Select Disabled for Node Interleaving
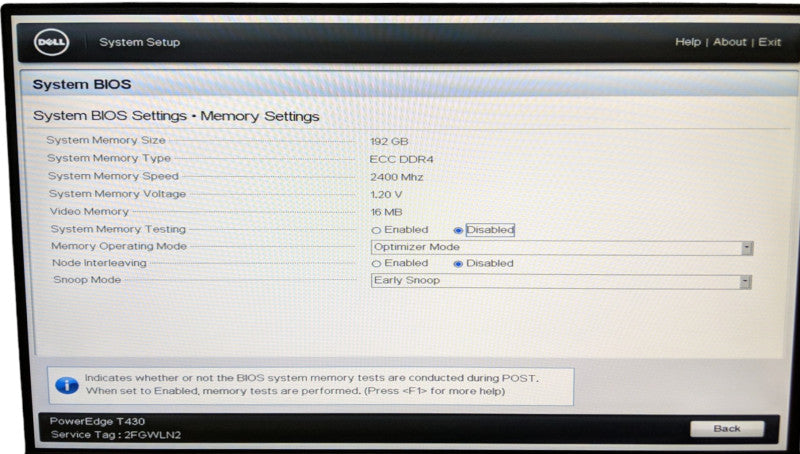The image size is (800, 454). coord(458,264)
